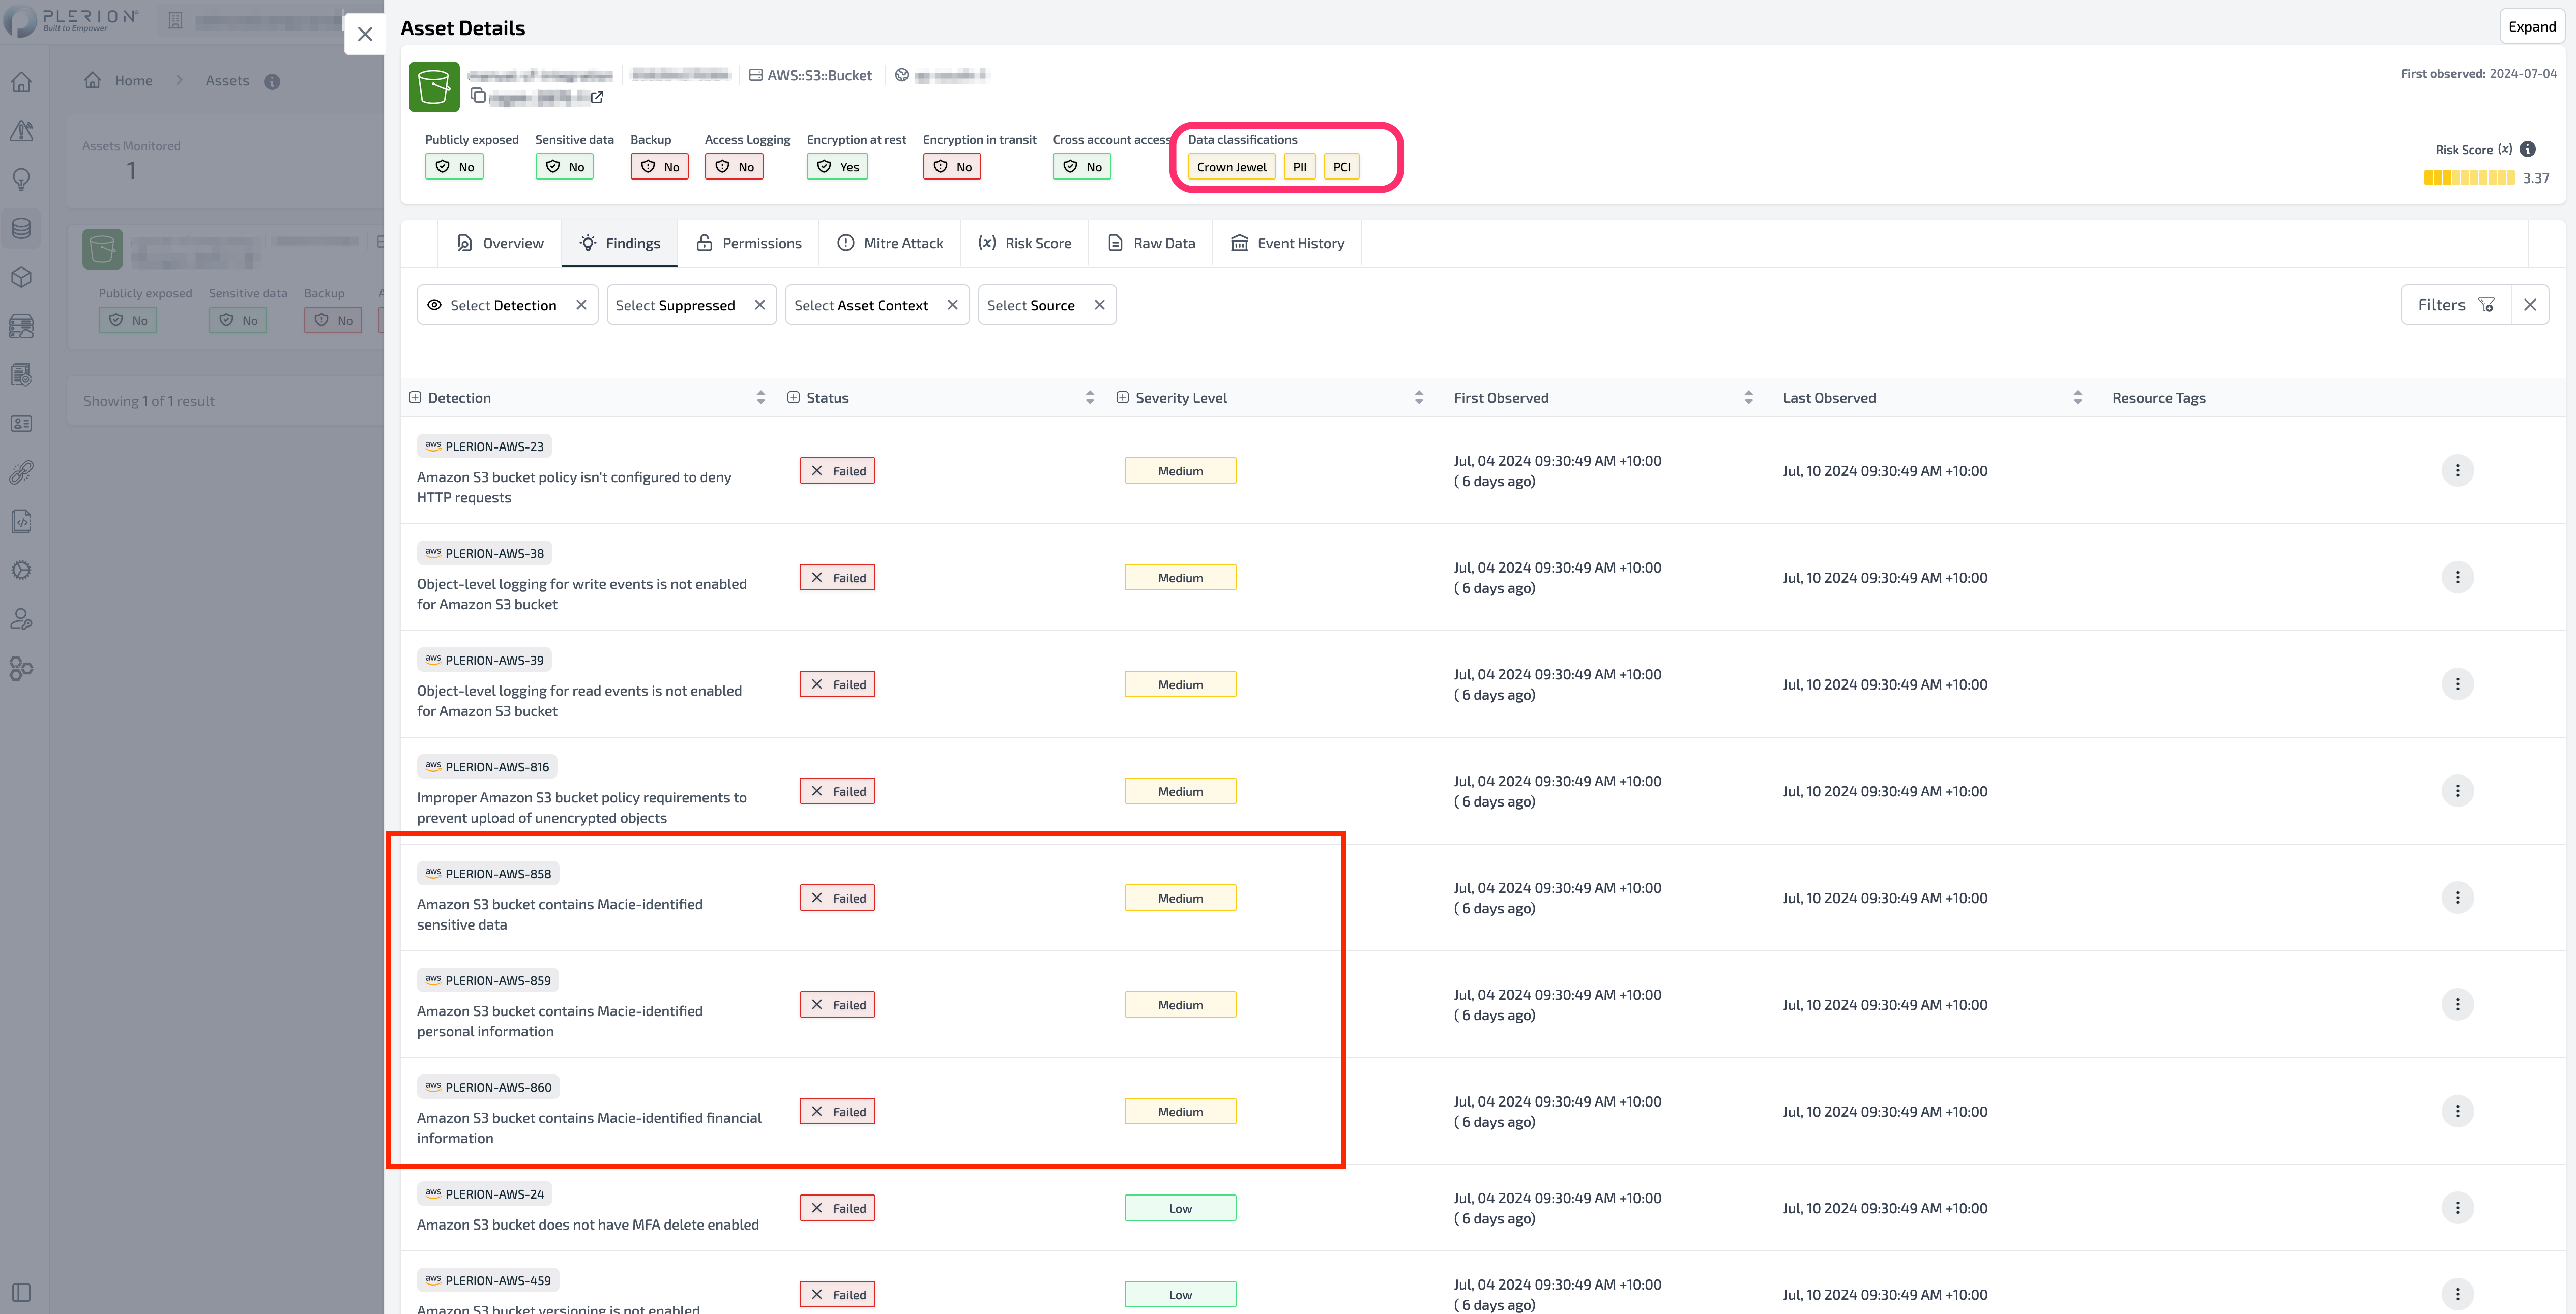2576x1314 pixels.
Task: Open Select Asset Context dropdown
Action: 861,305
